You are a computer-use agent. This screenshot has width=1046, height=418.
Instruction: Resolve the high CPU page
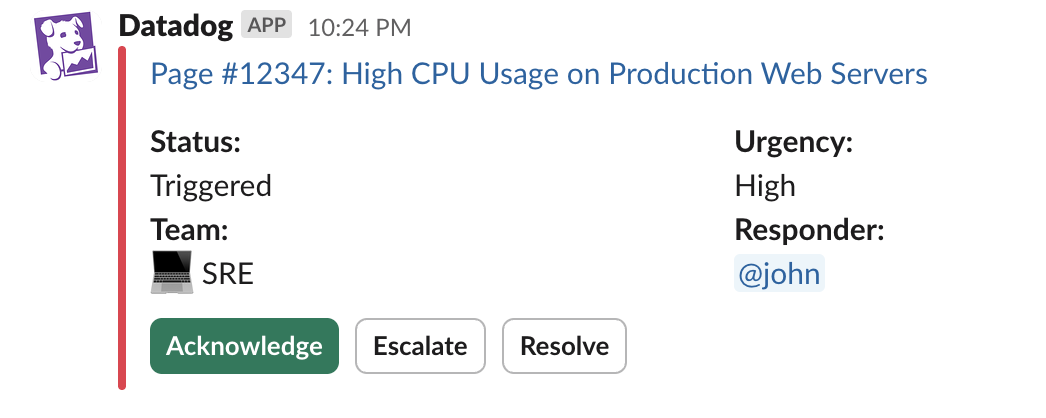[x=564, y=346]
